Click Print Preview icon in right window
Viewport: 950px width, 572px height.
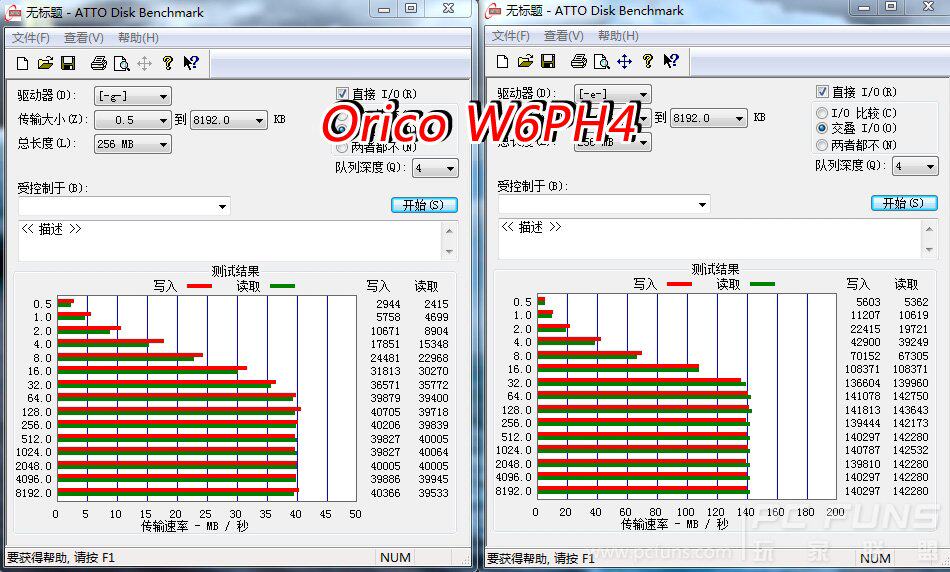coord(602,61)
